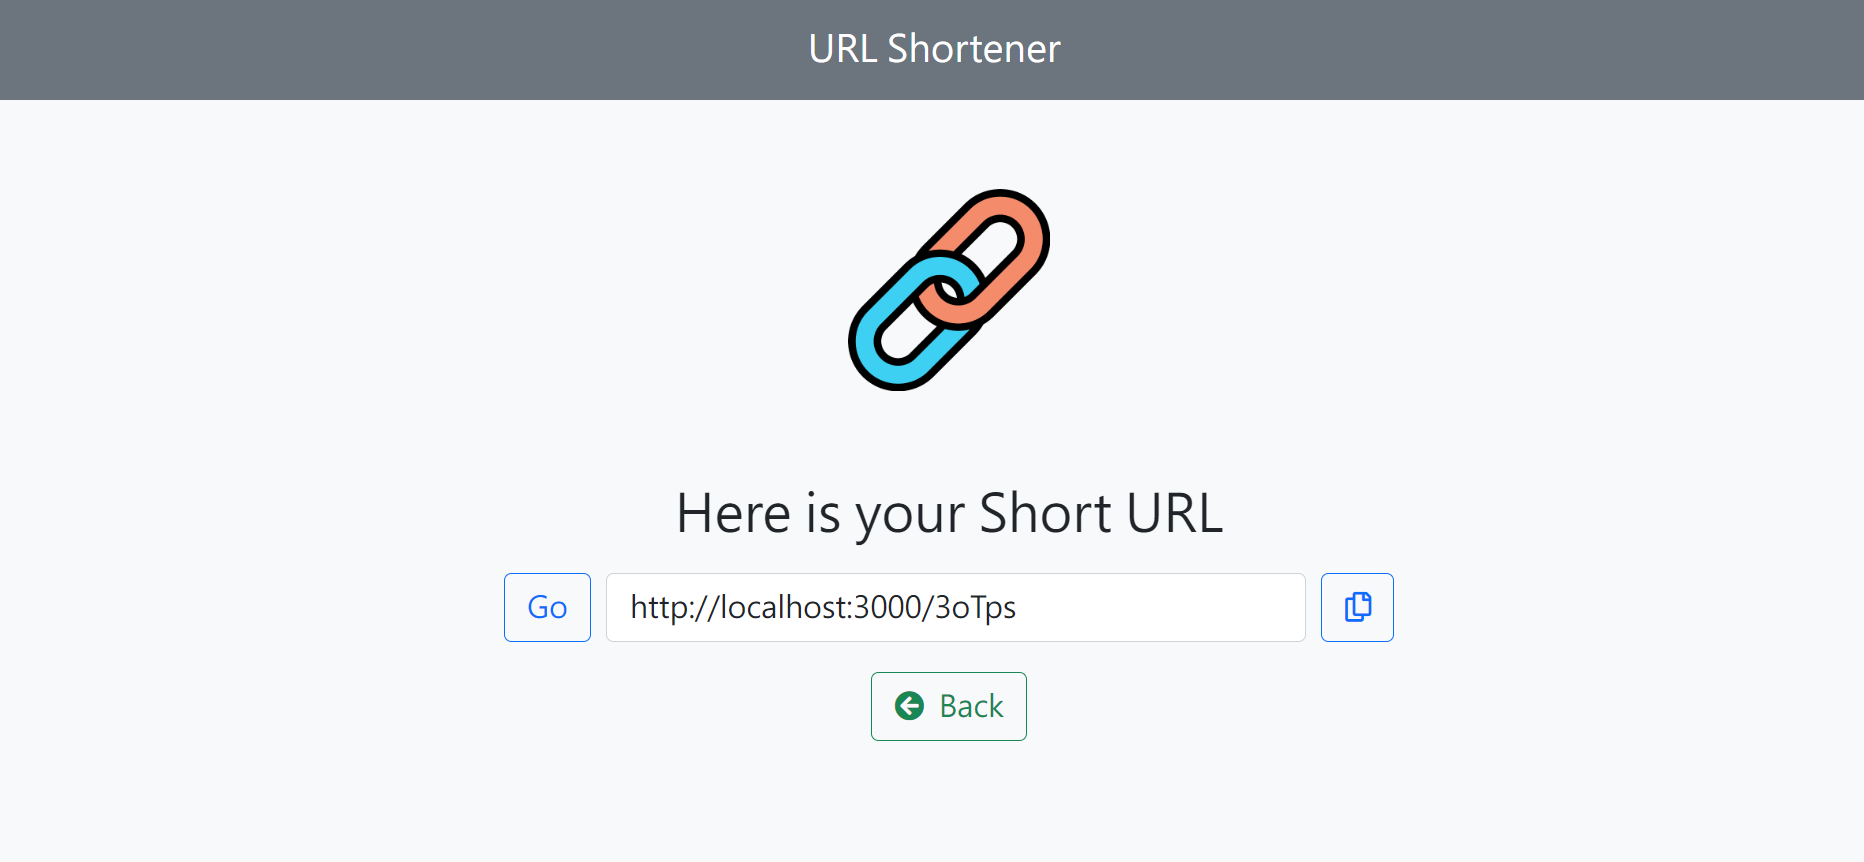The height and width of the screenshot is (862, 1864).
Task: Return to the form via Back label
Action: [971, 706]
